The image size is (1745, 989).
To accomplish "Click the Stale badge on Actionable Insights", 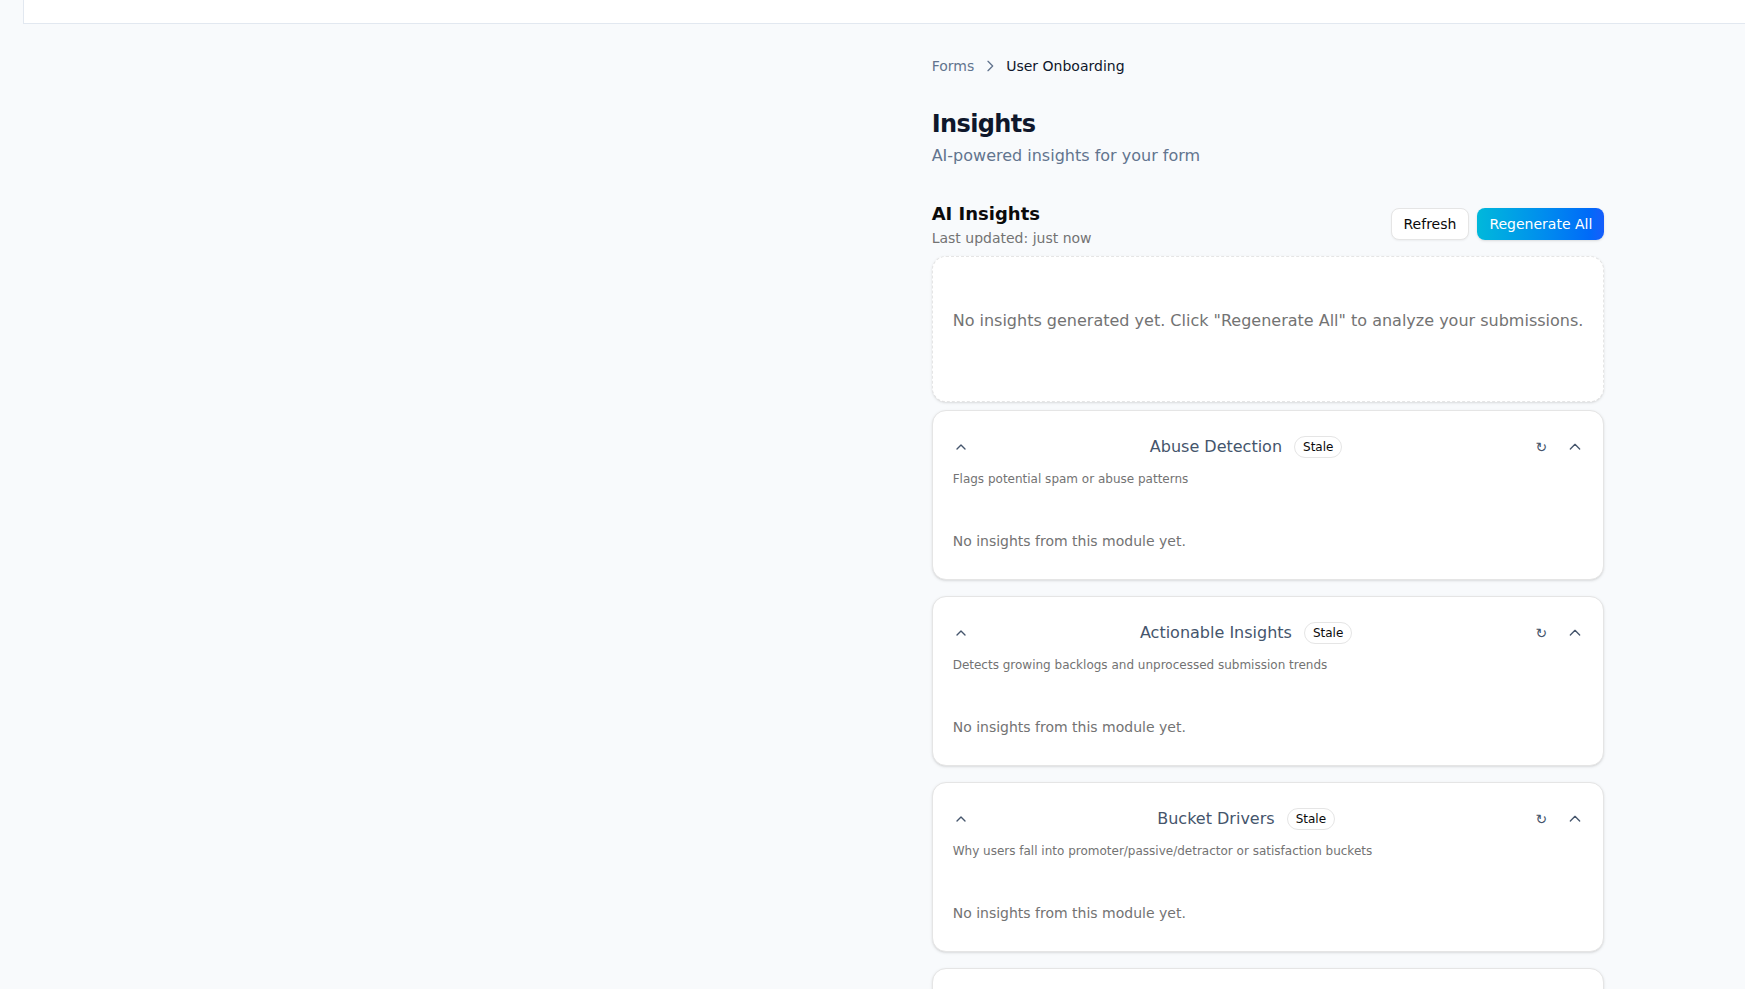I will [x=1328, y=632].
